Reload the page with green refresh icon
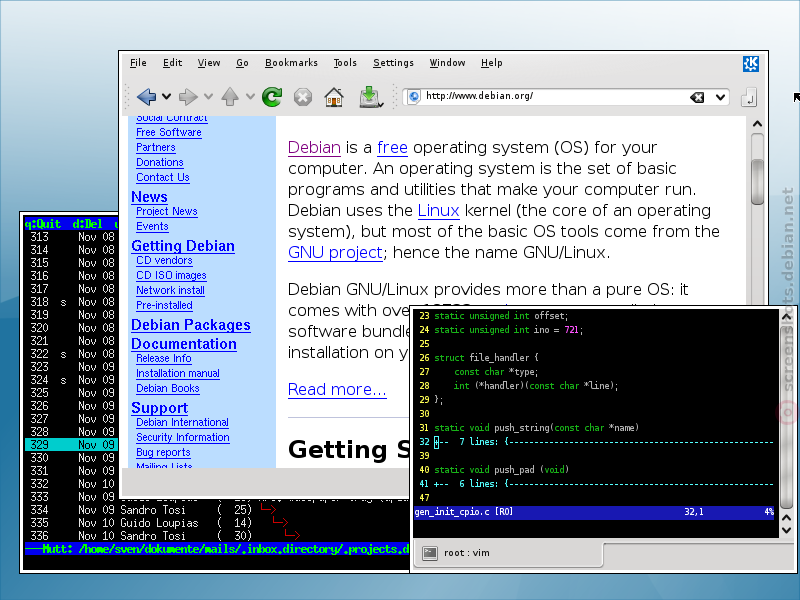The width and height of the screenshot is (800, 600). click(x=272, y=96)
